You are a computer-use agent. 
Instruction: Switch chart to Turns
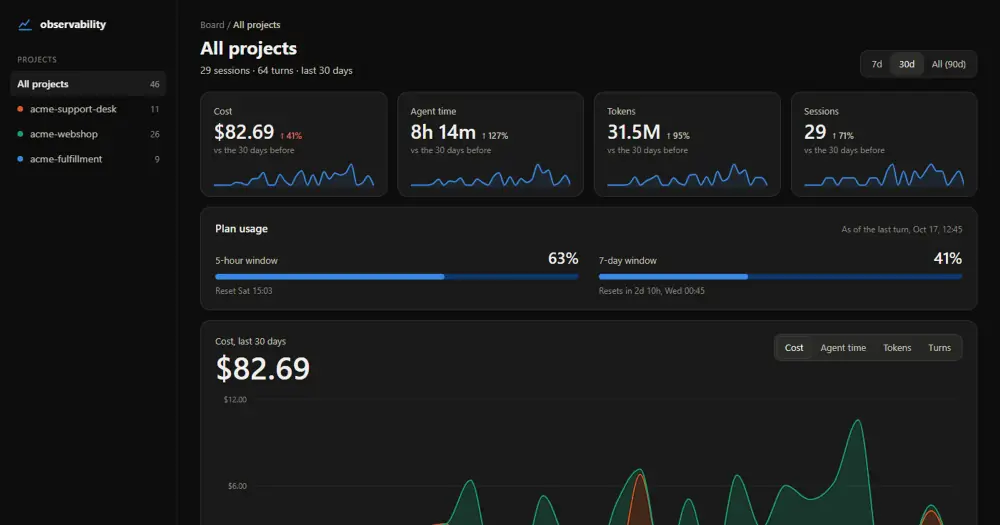point(939,348)
